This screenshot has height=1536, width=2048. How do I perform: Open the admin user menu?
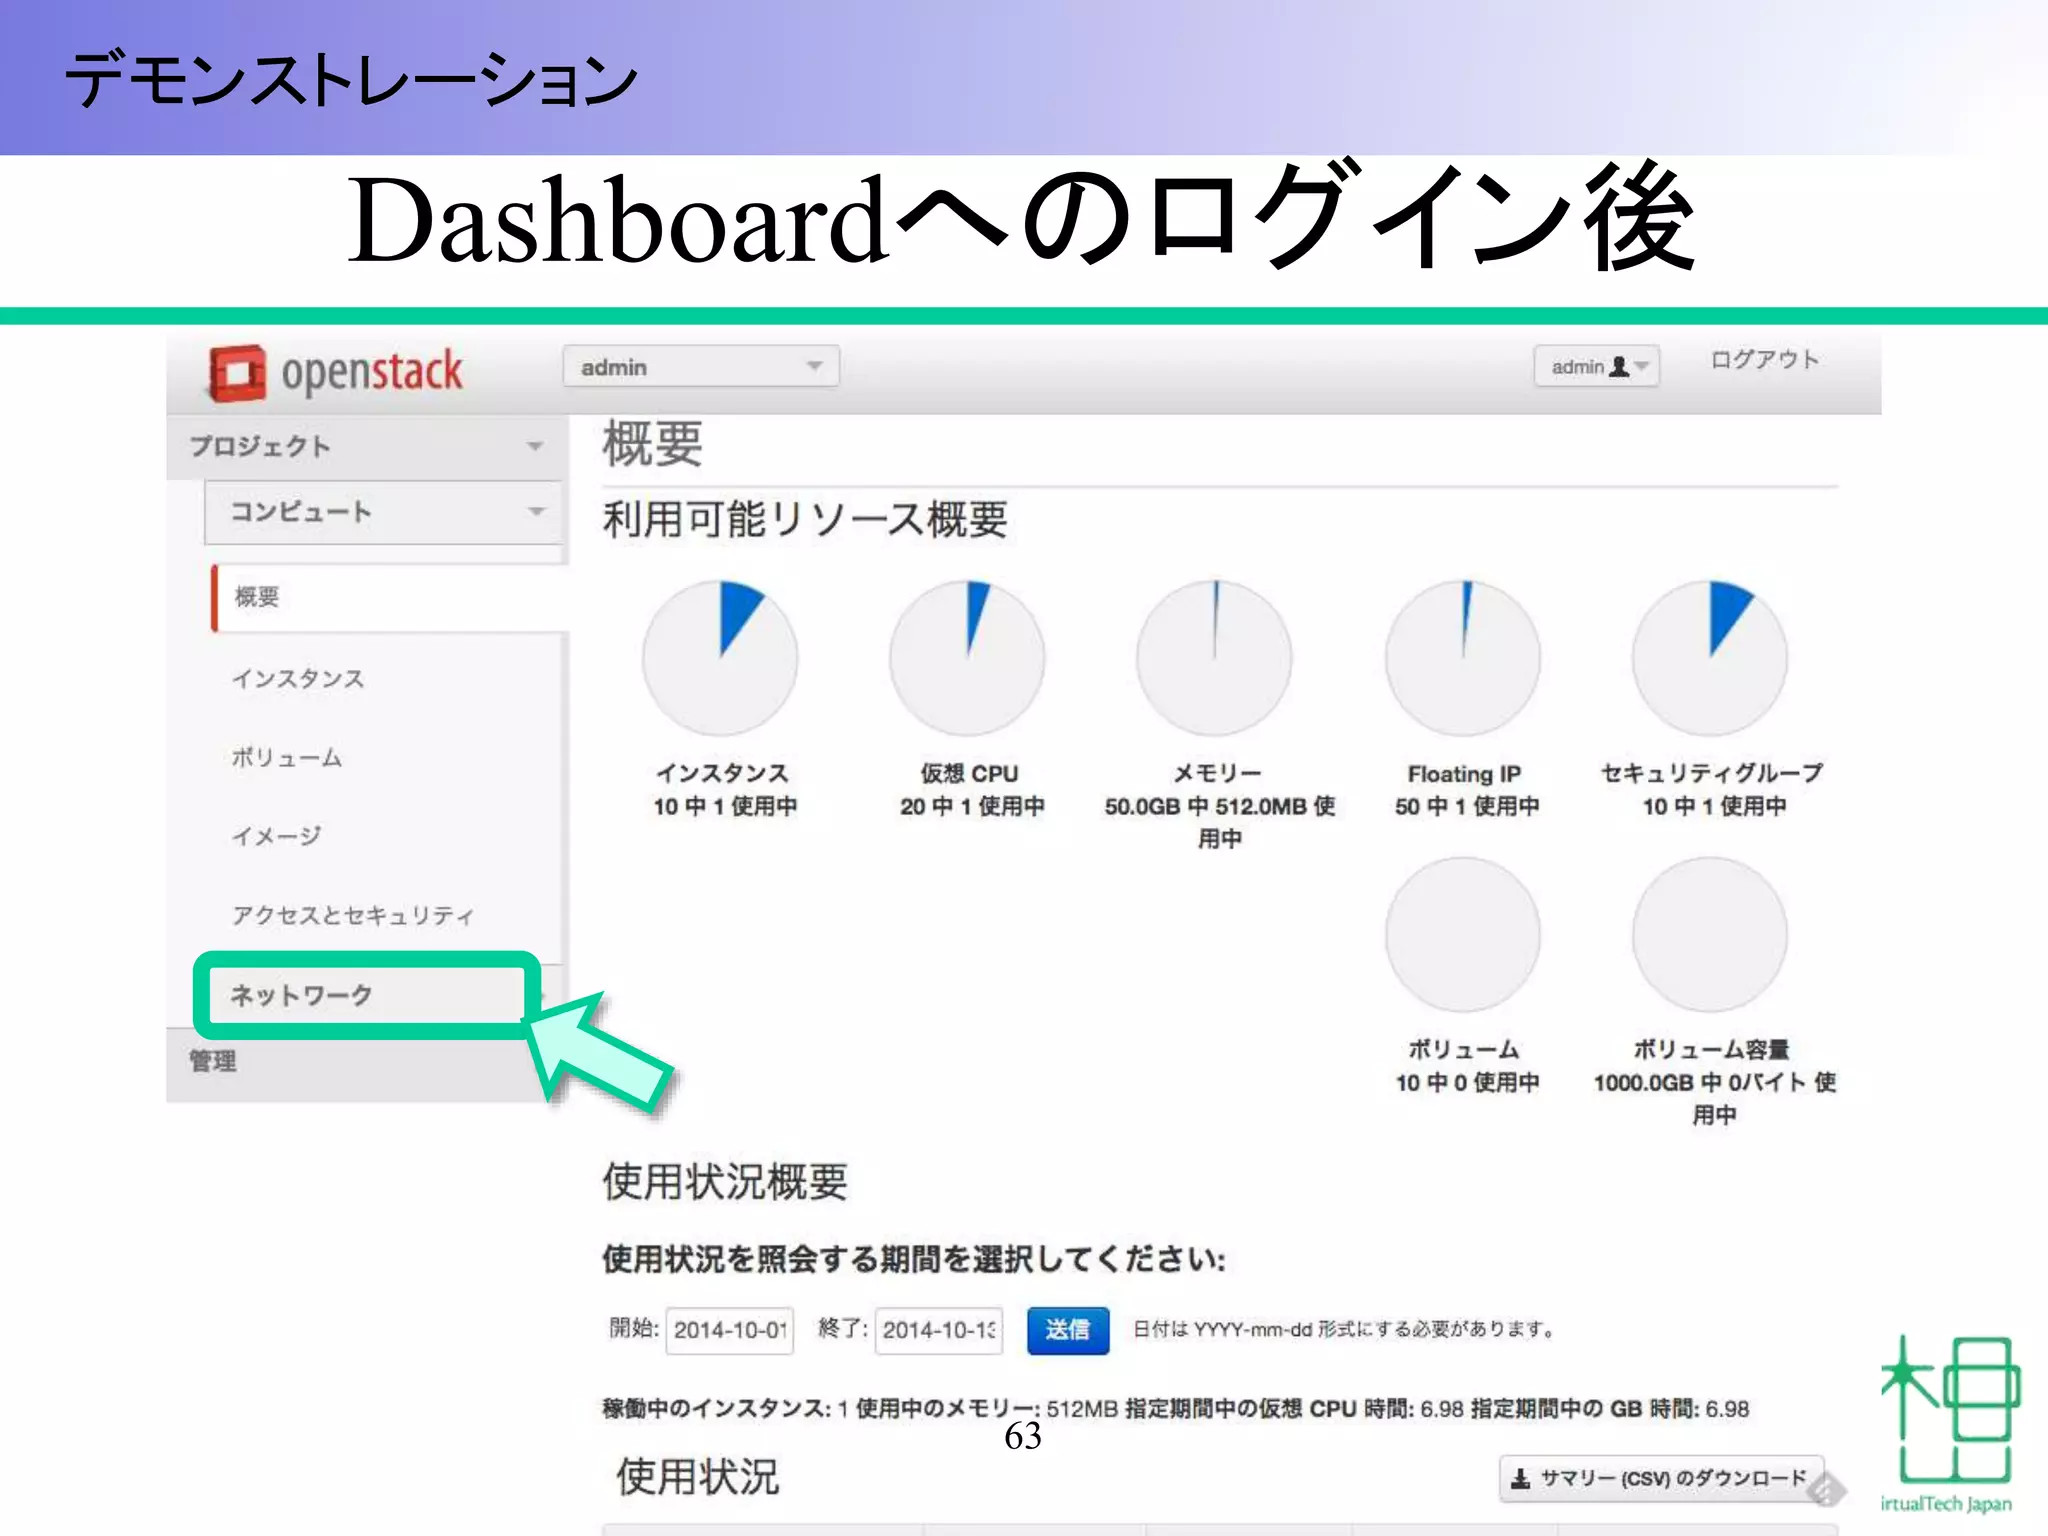(1597, 367)
